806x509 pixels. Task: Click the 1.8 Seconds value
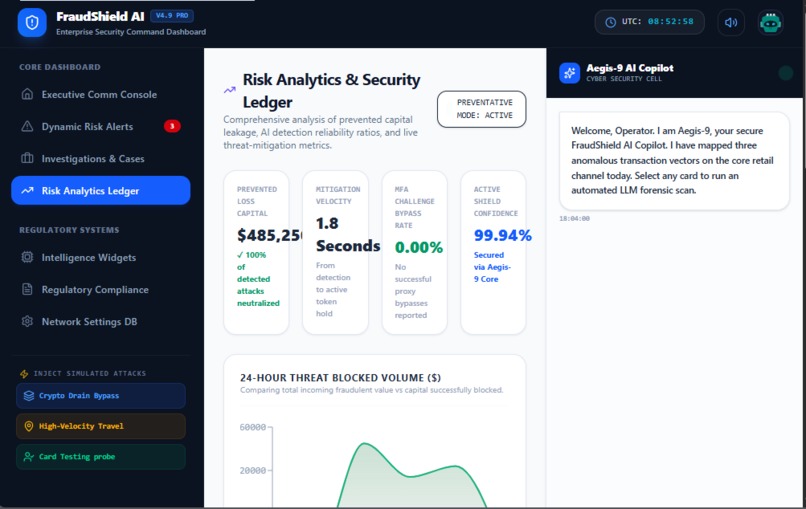[348, 234]
